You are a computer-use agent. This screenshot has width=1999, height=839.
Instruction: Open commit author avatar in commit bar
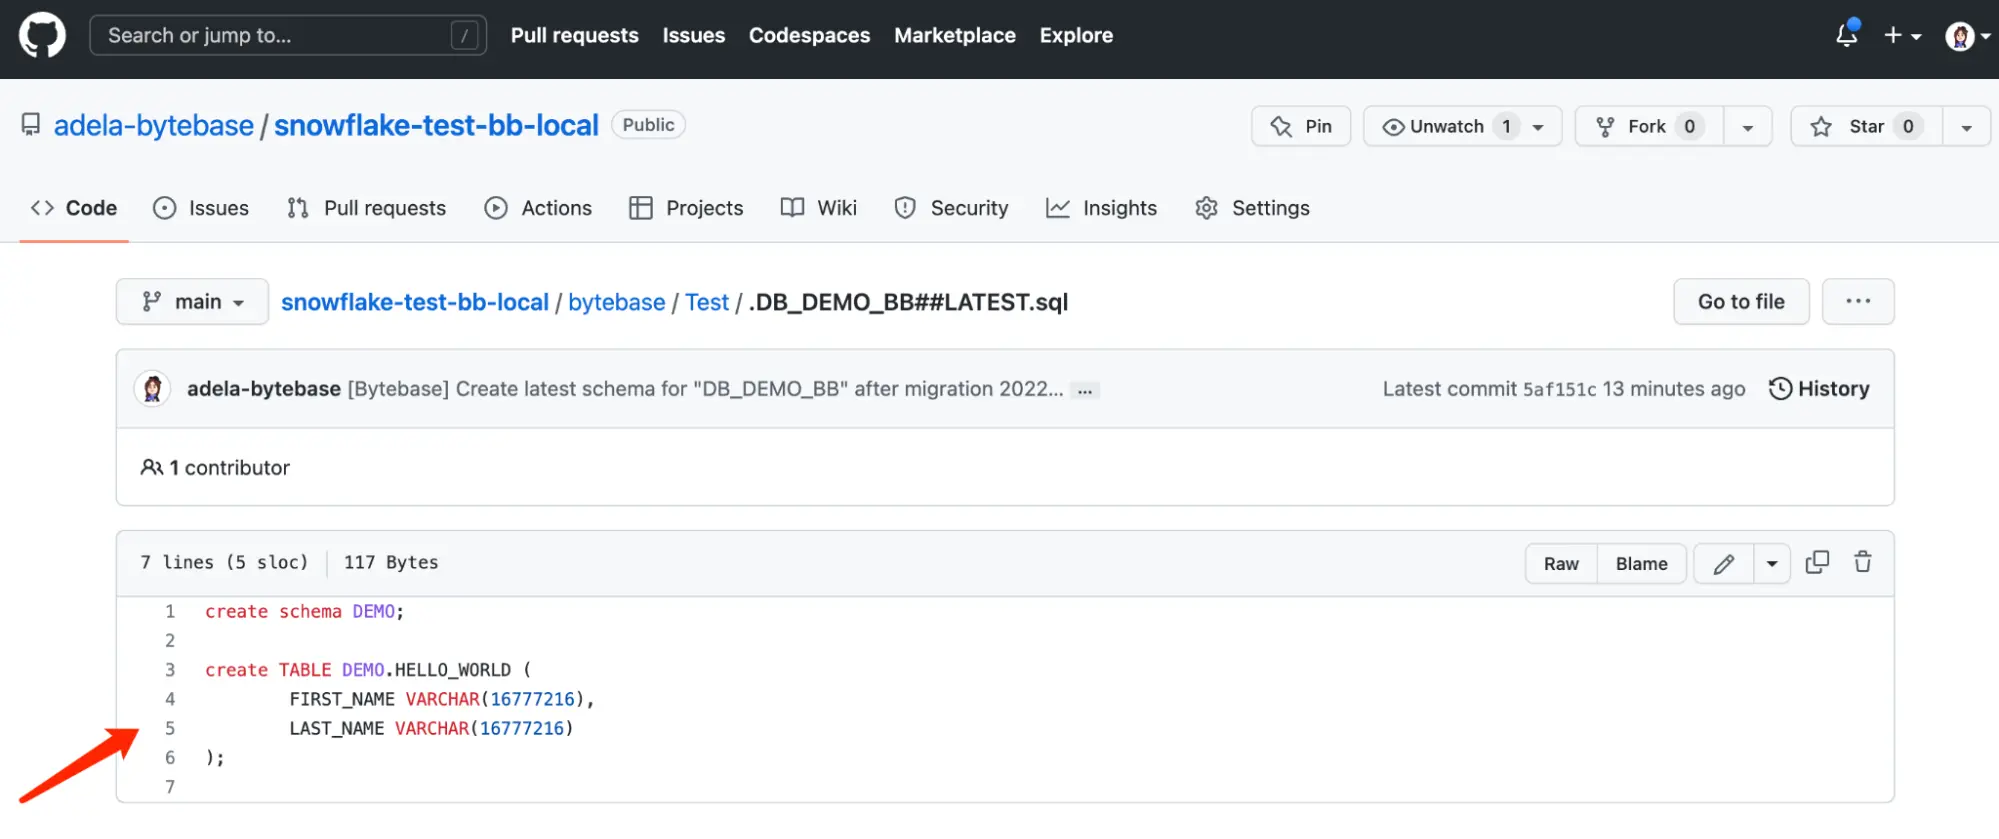point(152,388)
